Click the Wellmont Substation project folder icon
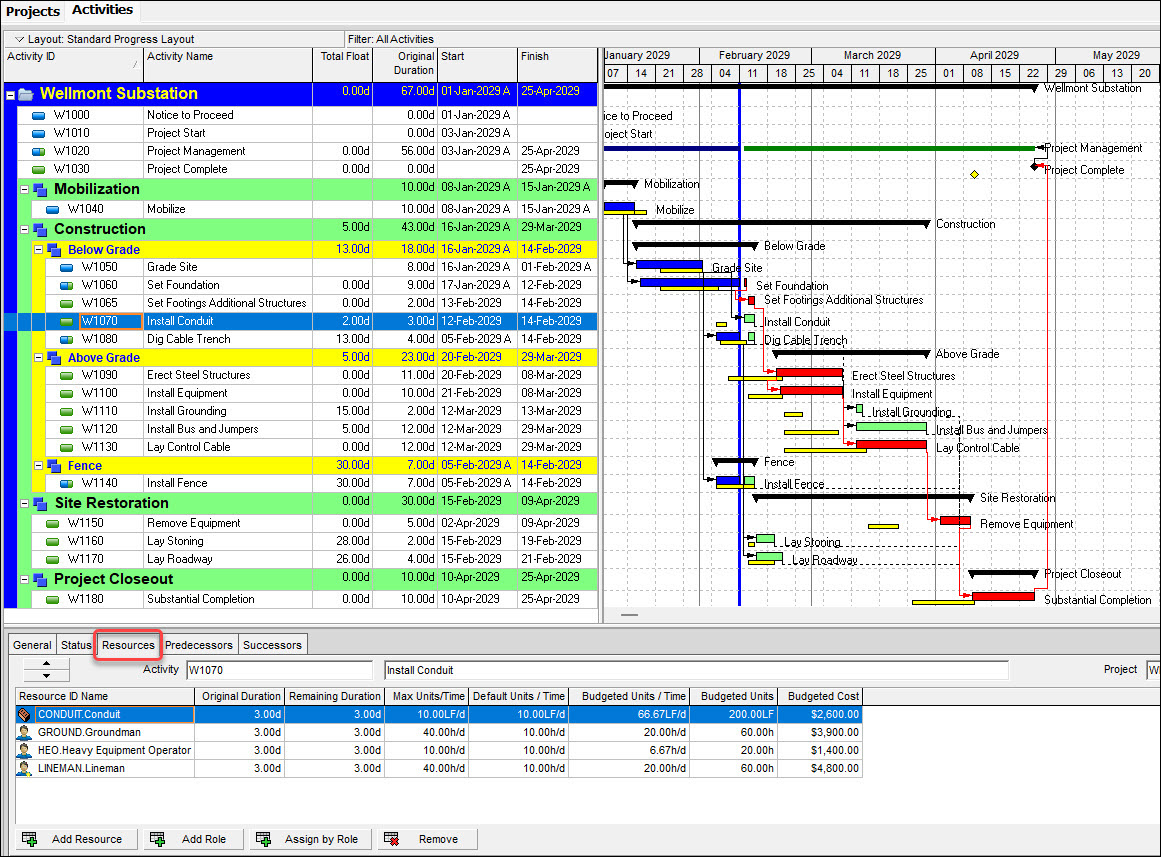The width and height of the screenshot is (1161, 857). pyautogui.click(x=26, y=94)
